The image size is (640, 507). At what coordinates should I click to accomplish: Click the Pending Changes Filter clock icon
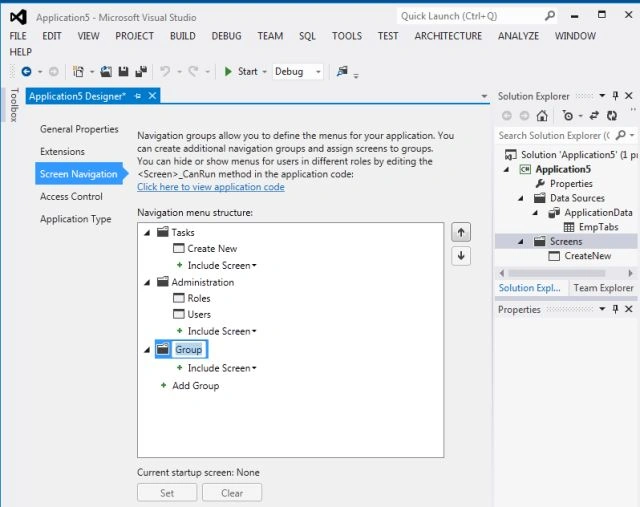pyautogui.click(x=568, y=116)
